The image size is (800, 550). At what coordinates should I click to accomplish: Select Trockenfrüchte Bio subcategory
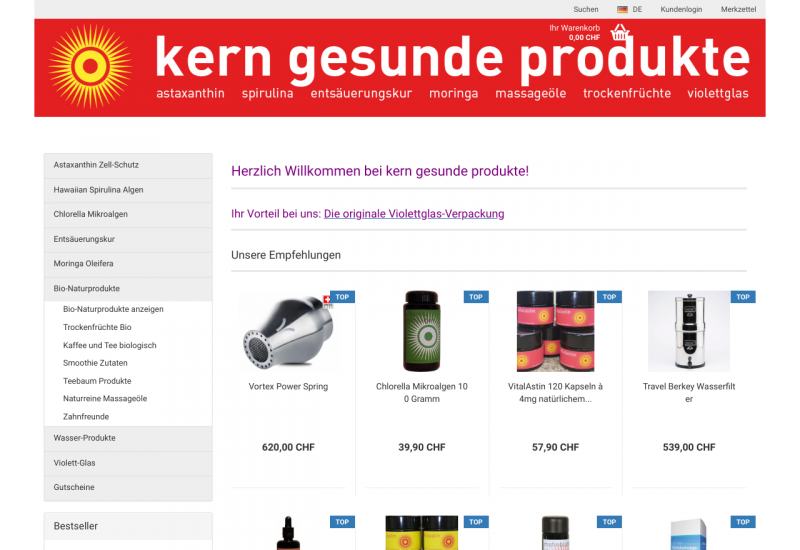pyautogui.click(x=97, y=327)
